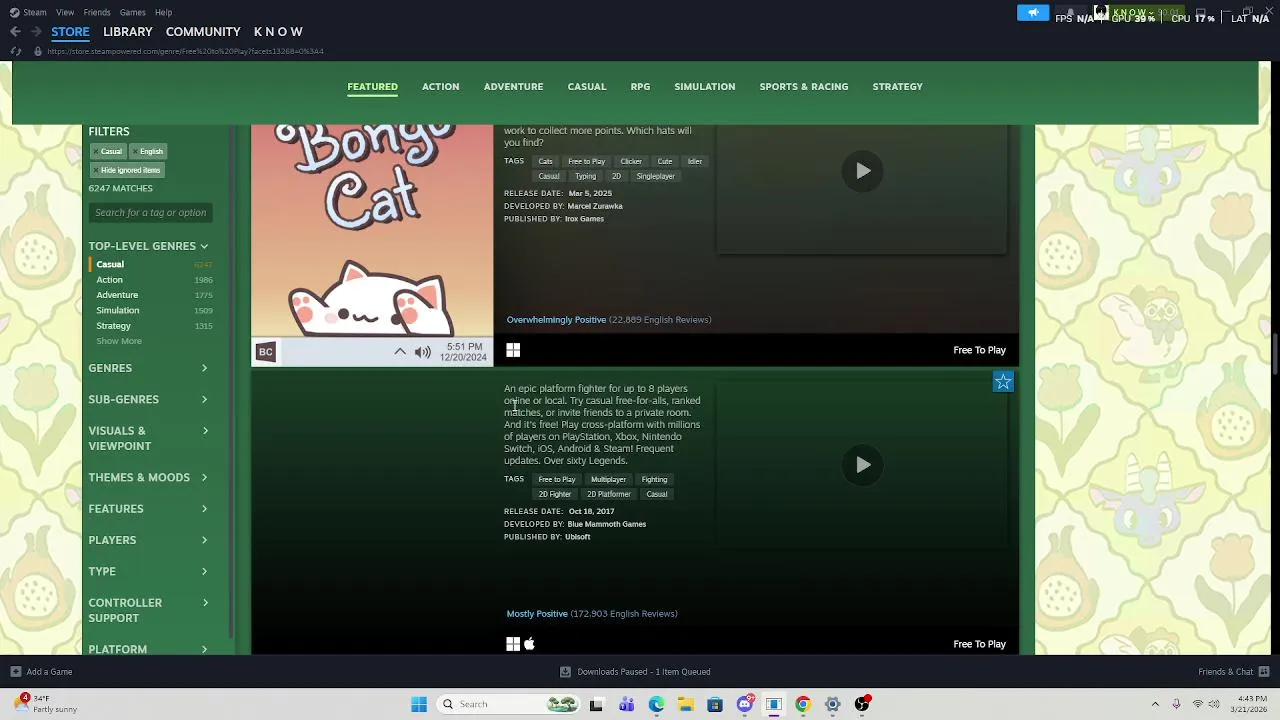
Task: Switch to the COMMUNITY tab
Action: point(203,32)
